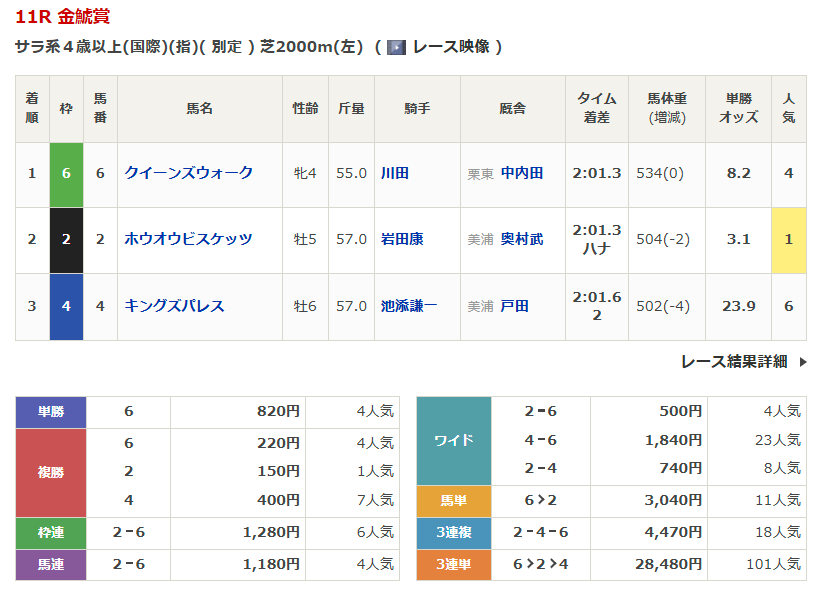Click the arrow beside レース結果詳細

(x=803, y=362)
